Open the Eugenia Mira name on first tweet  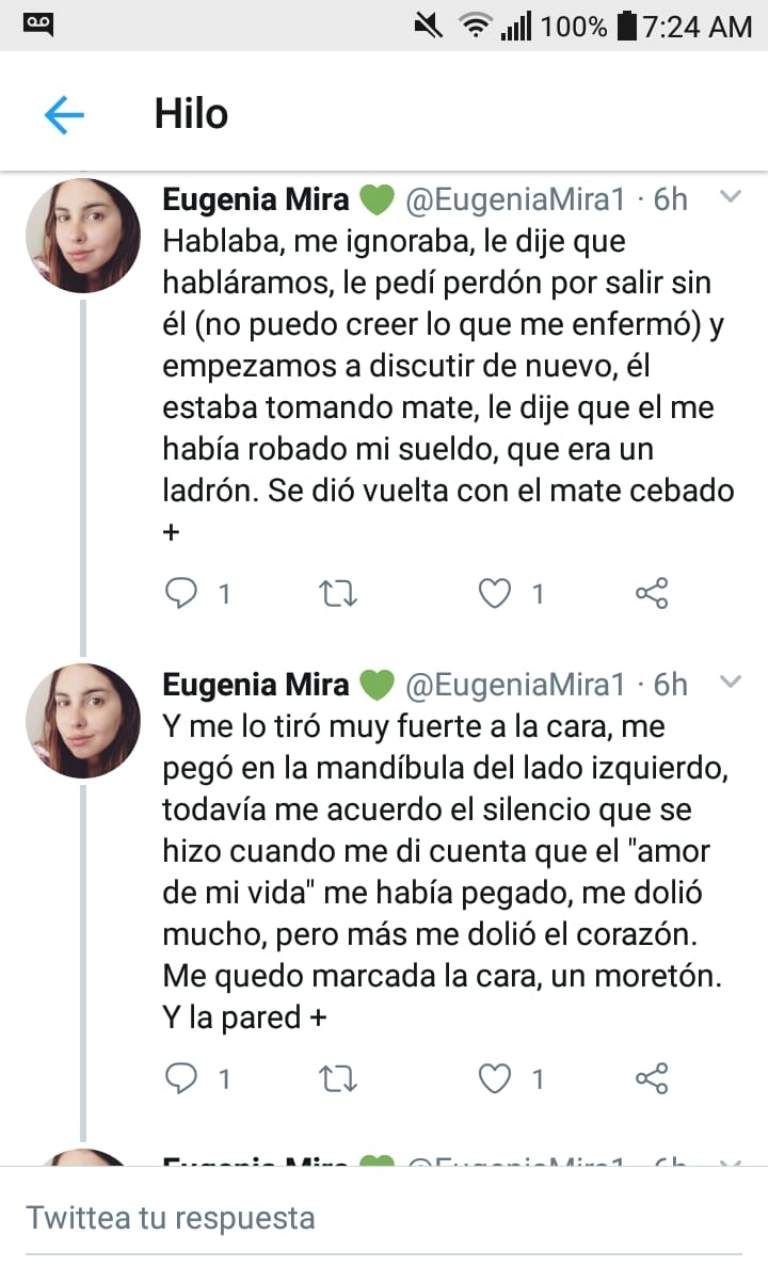click(256, 200)
